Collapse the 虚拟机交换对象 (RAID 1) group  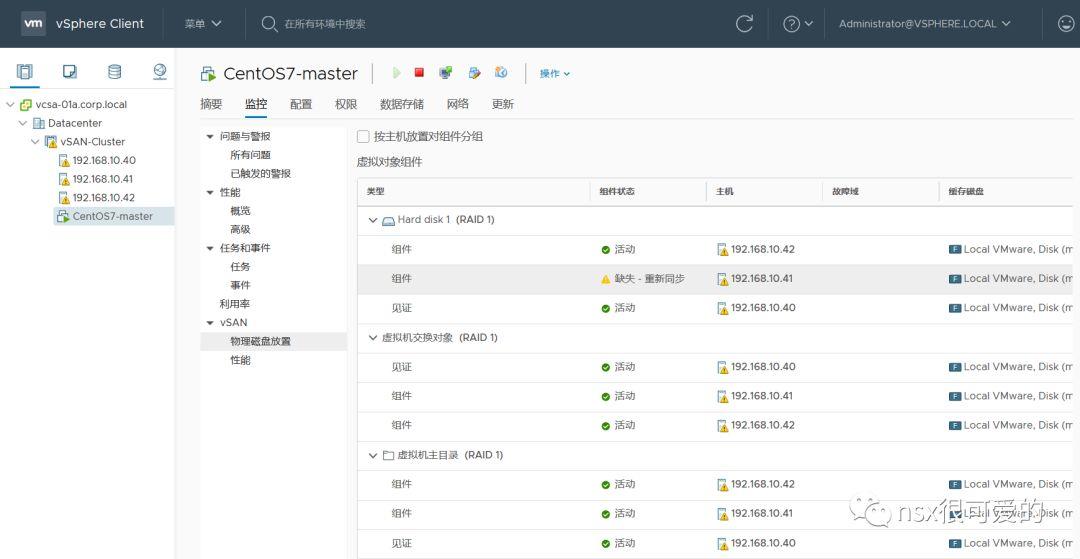point(373,338)
